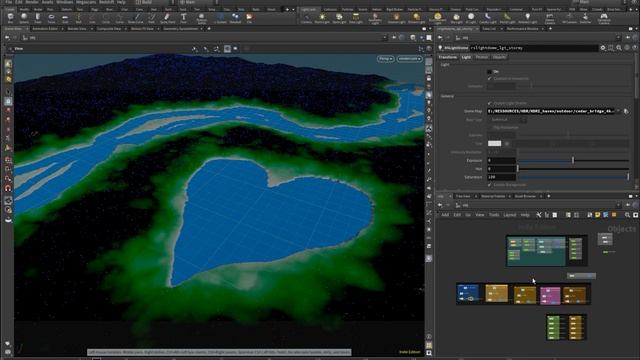Switch to the Objects parameter tab
This screenshot has height=360, width=640.
(x=499, y=57)
